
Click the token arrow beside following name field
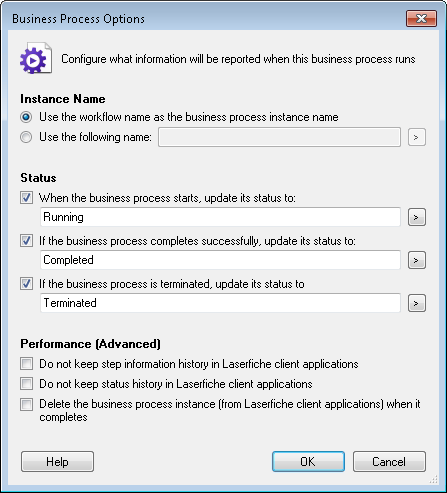[x=417, y=137]
